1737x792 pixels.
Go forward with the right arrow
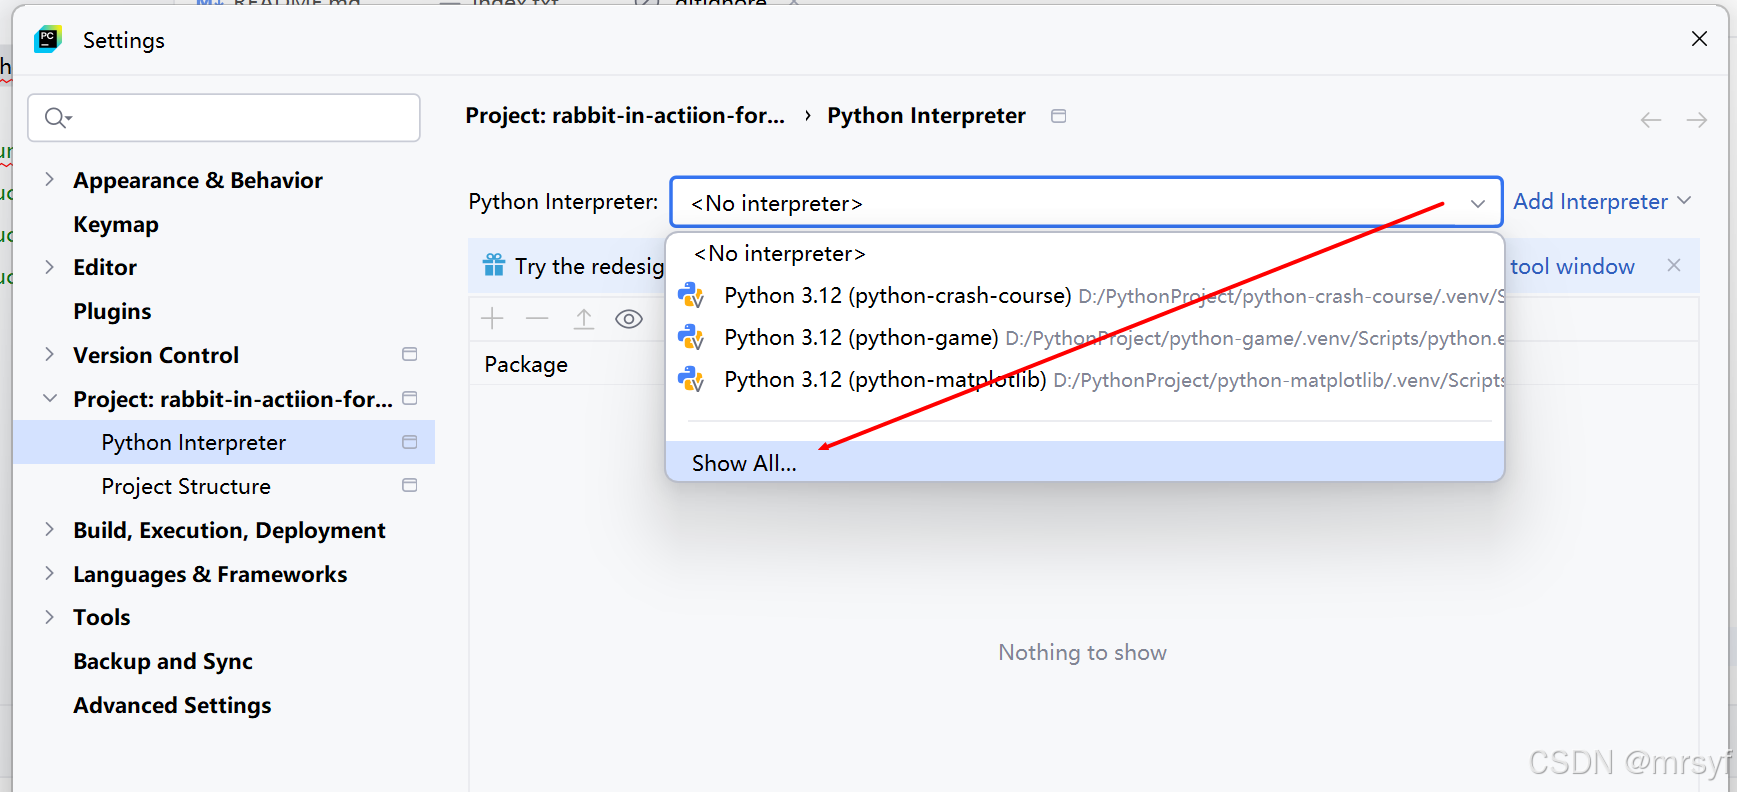pyautogui.click(x=1697, y=120)
